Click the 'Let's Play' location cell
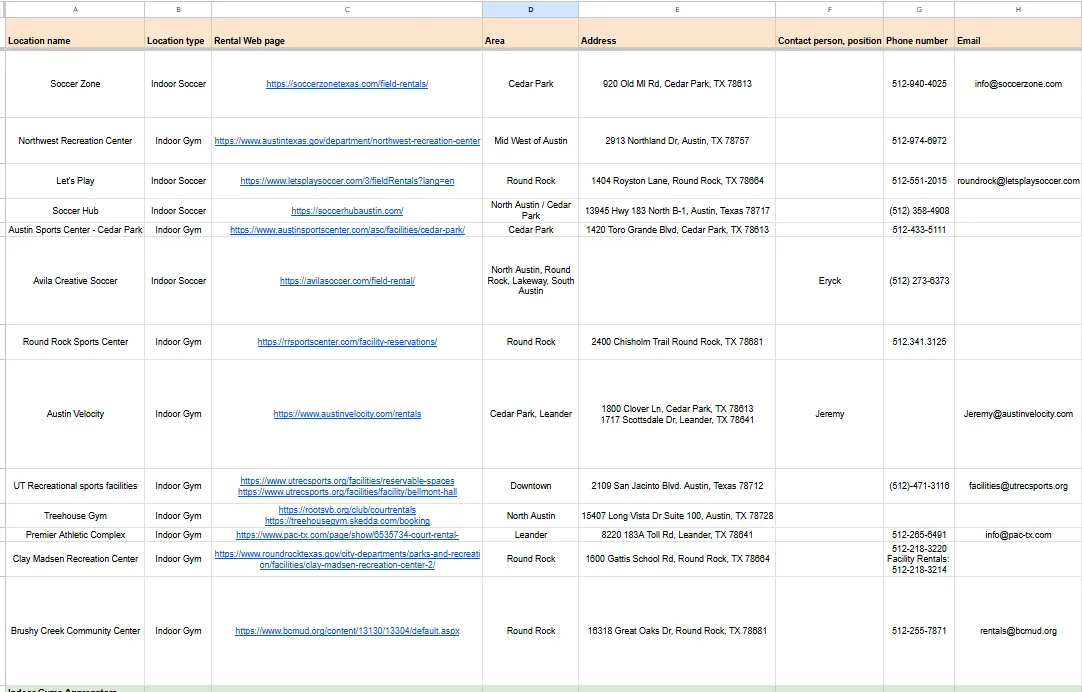The height and width of the screenshot is (692, 1082). pyautogui.click(x=75, y=181)
